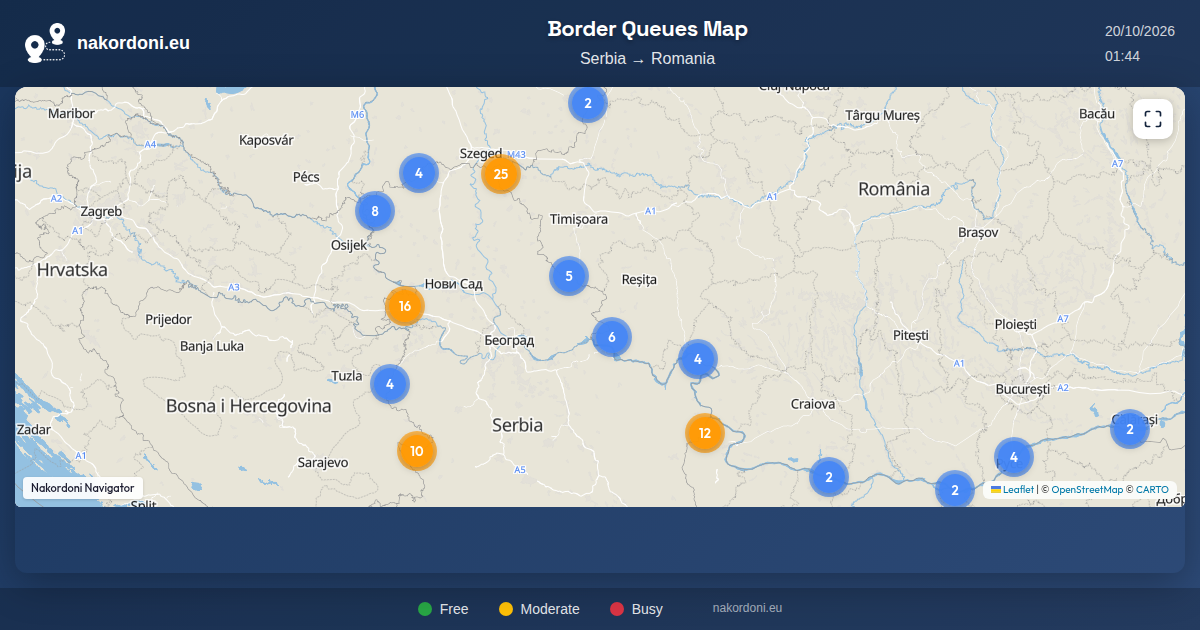Open the blue cluster 4 near Tuzla
Screen dimensions: 1200x630
point(390,383)
